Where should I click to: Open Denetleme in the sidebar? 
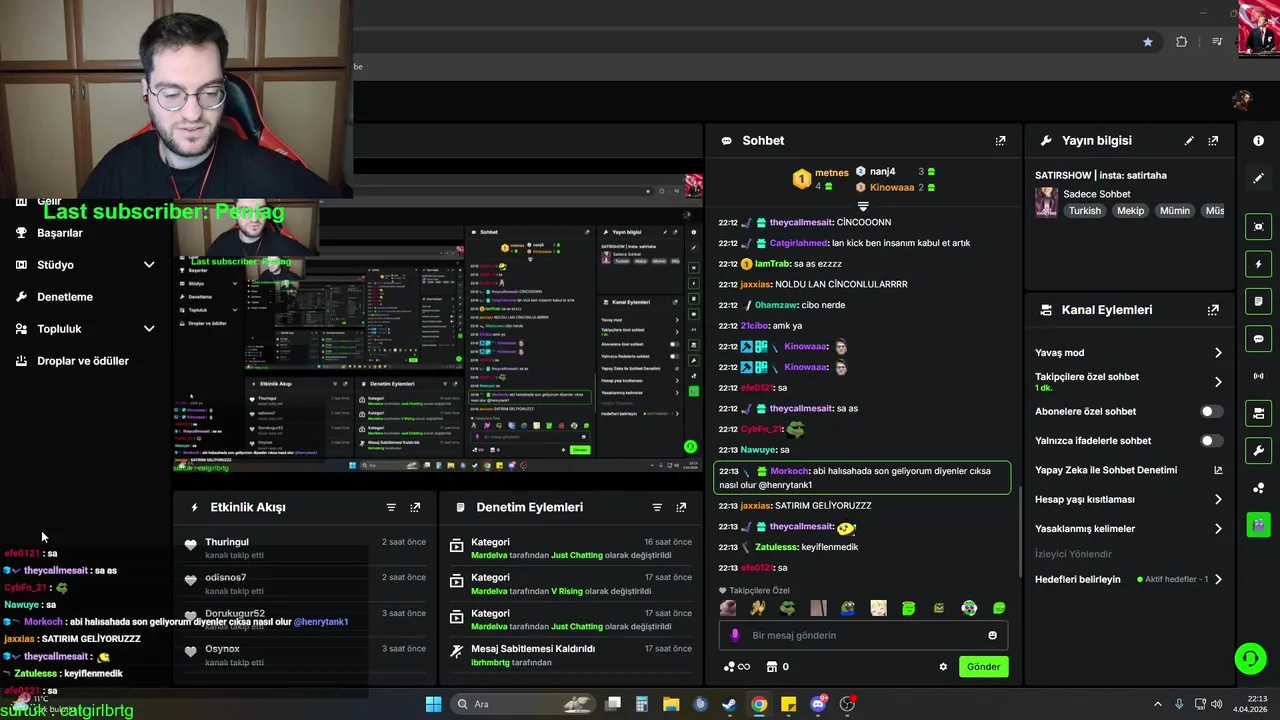click(65, 297)
